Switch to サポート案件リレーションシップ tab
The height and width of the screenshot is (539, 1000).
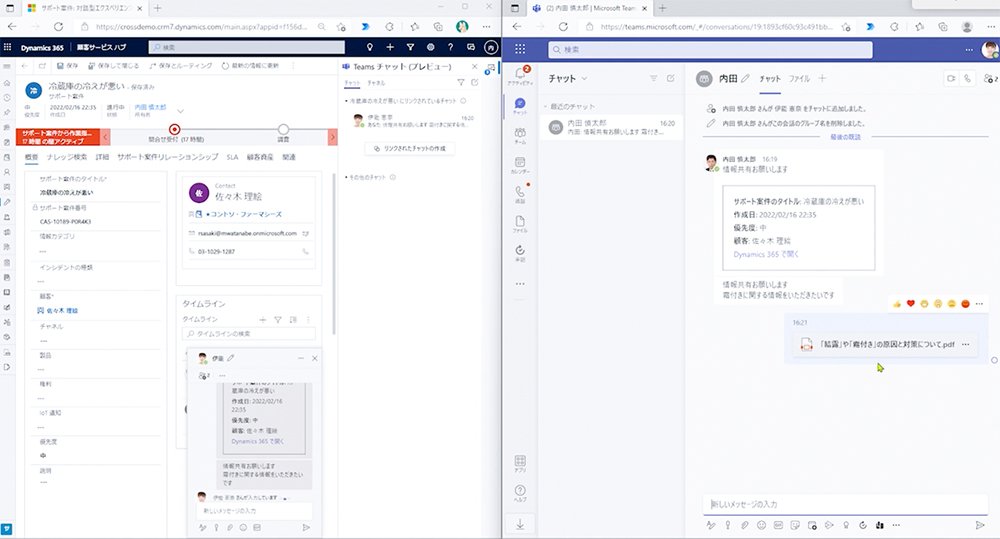coord(168,157)
